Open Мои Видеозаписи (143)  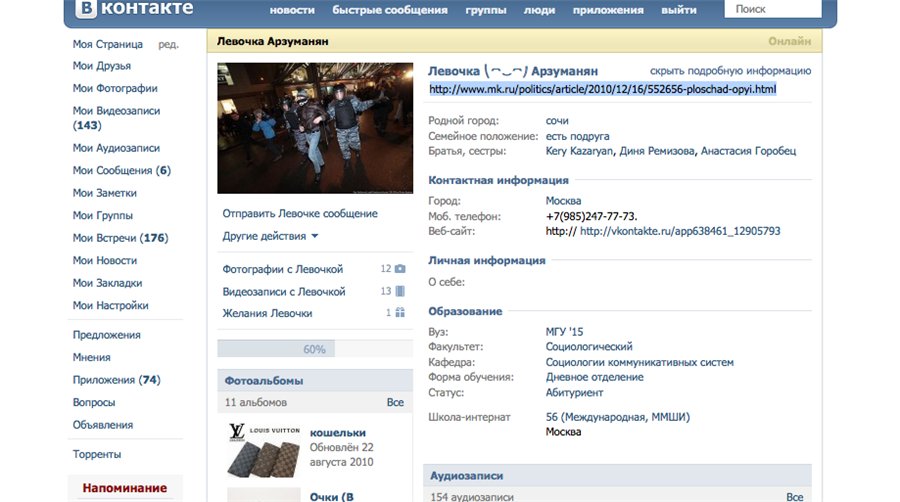(x=116, y=118)
